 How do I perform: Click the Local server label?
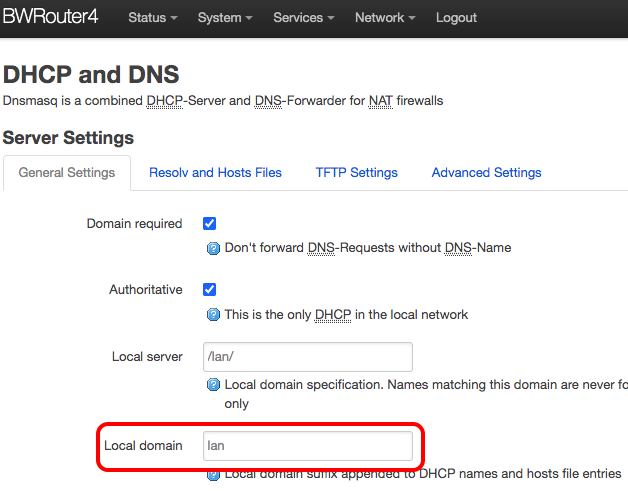tap(147, 356)
